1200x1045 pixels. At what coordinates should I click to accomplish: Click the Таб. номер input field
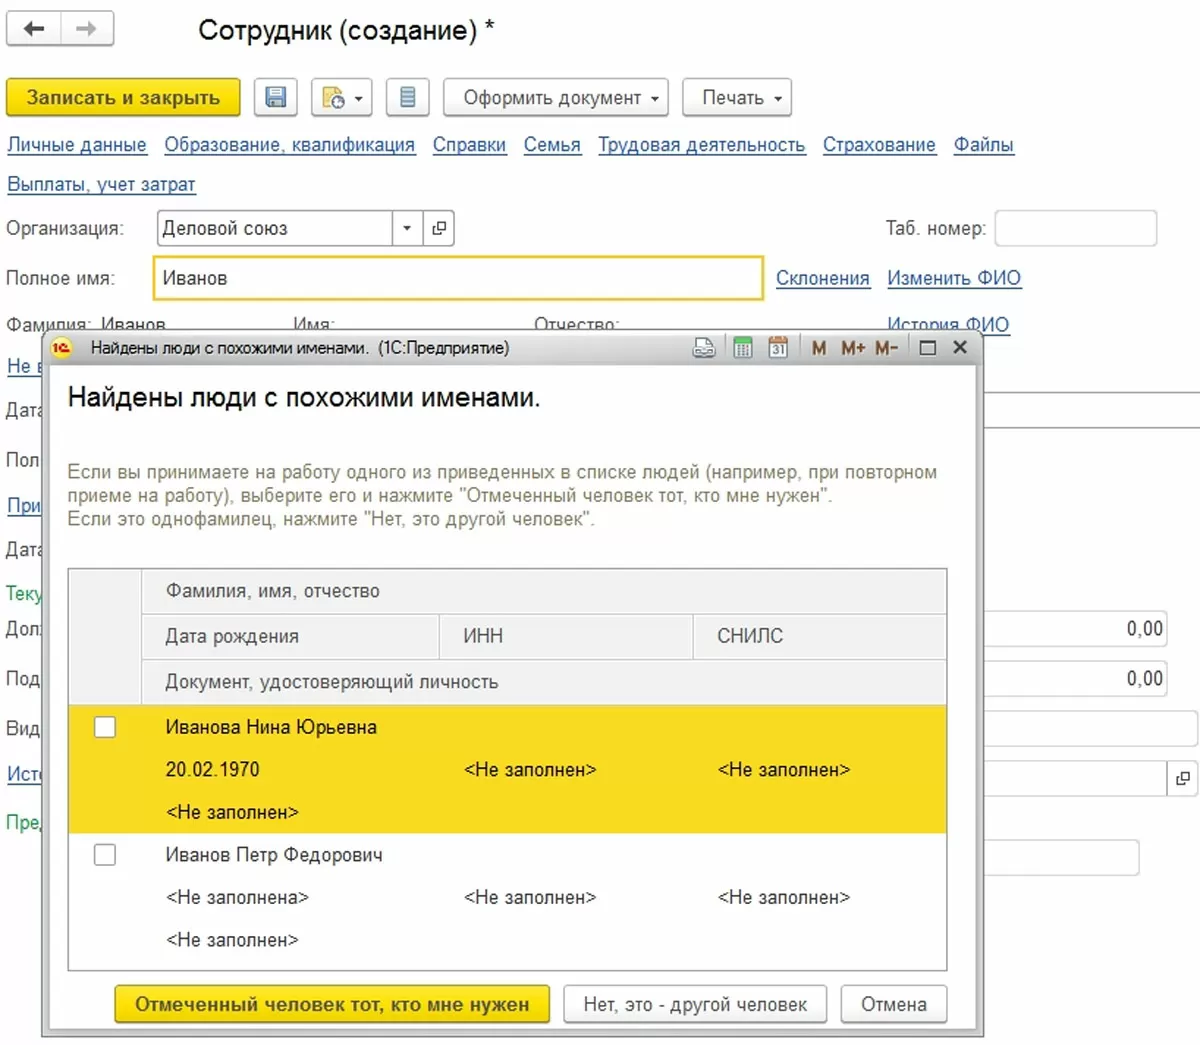(x=1076, y=228)
